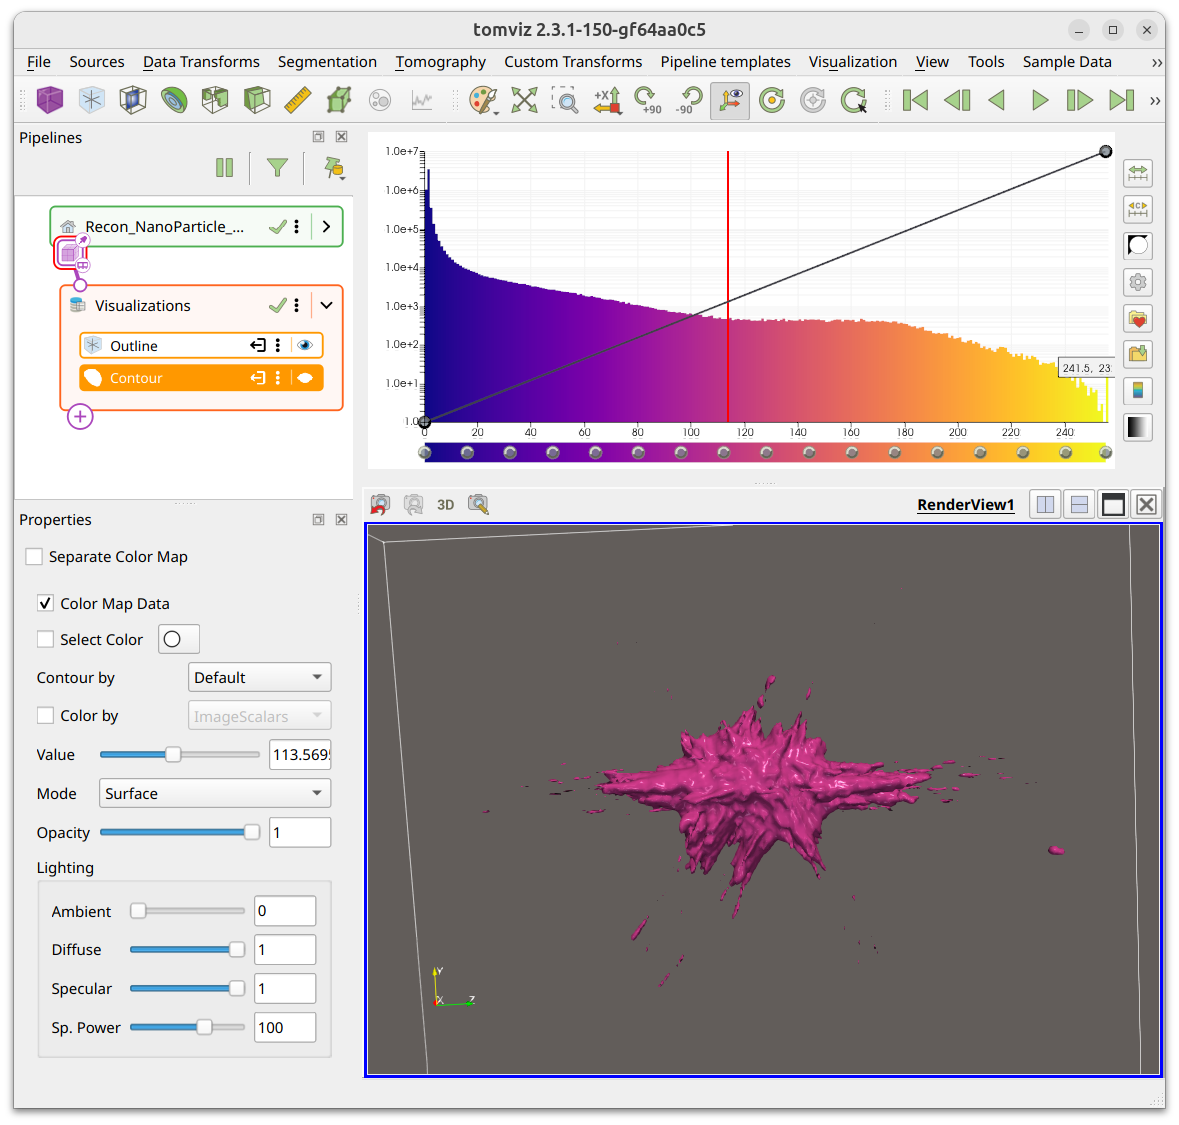Screen dimensions: 1179x1125
Task: Toggle Contour module visibility eye
Action: click(x=305, y=378)
